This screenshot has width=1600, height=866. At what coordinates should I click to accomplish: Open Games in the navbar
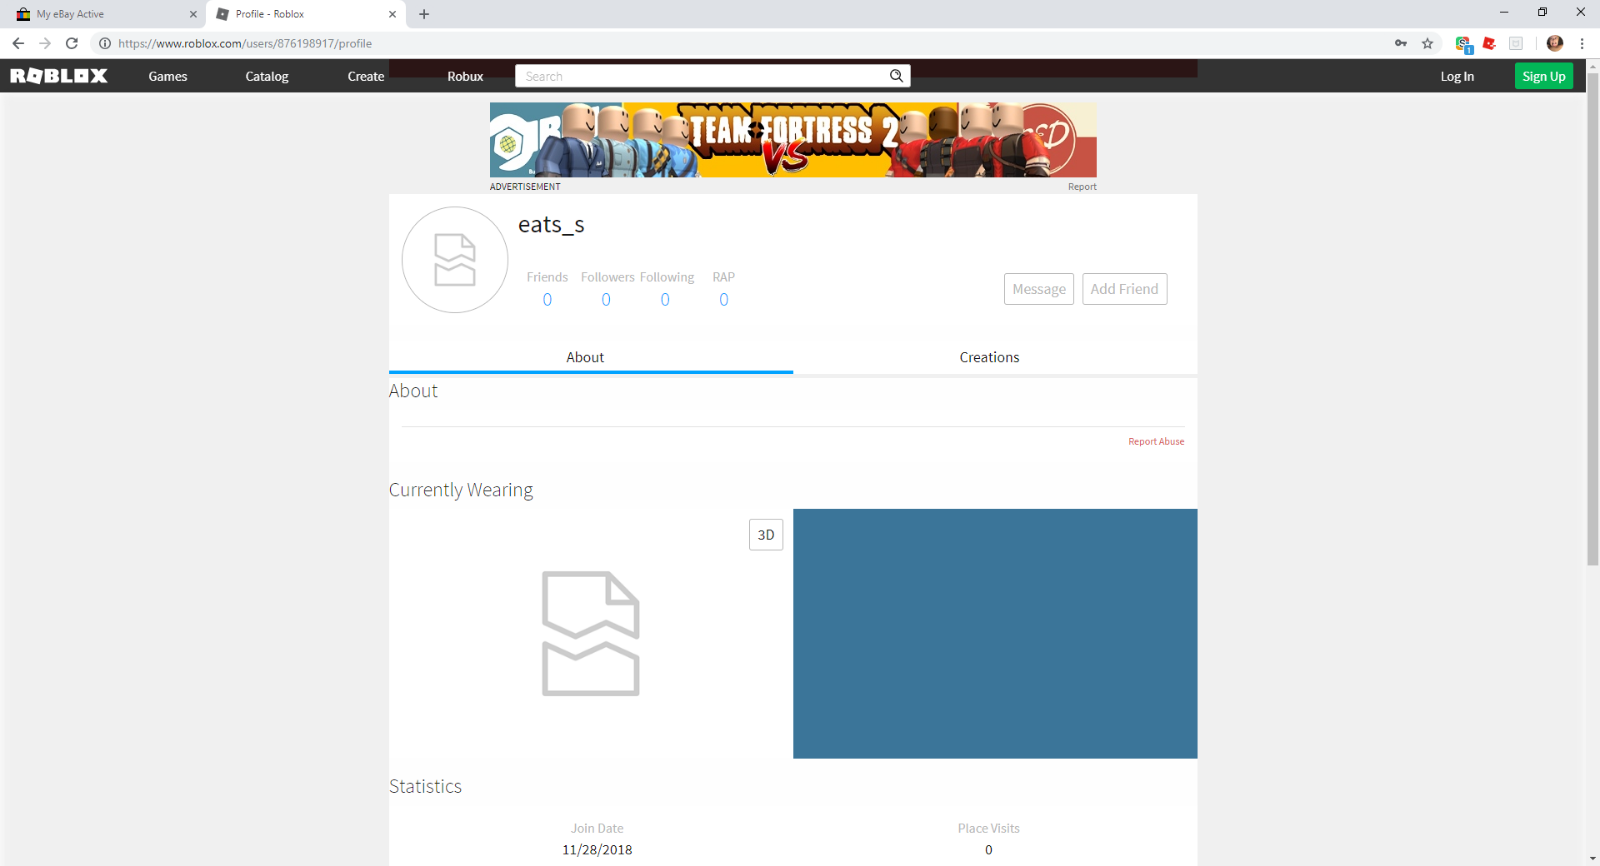click(x=168, y=76)
